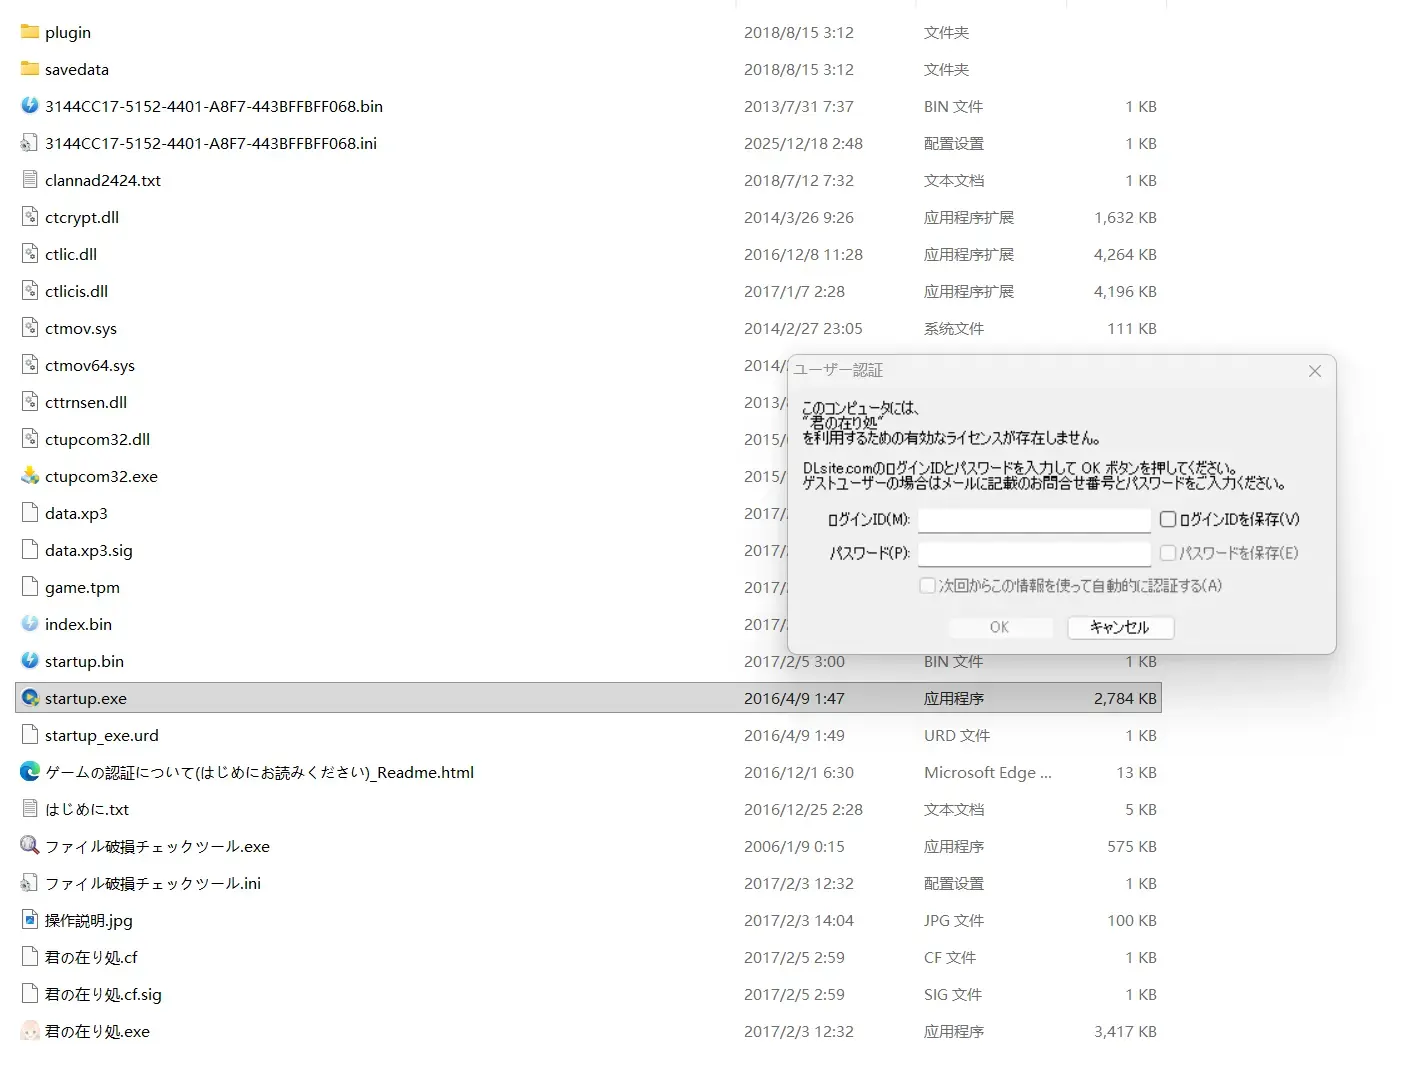Close the ユーザー認証 dialog
Screen dimensions: 1412x1069
(x=1315, y=371)
